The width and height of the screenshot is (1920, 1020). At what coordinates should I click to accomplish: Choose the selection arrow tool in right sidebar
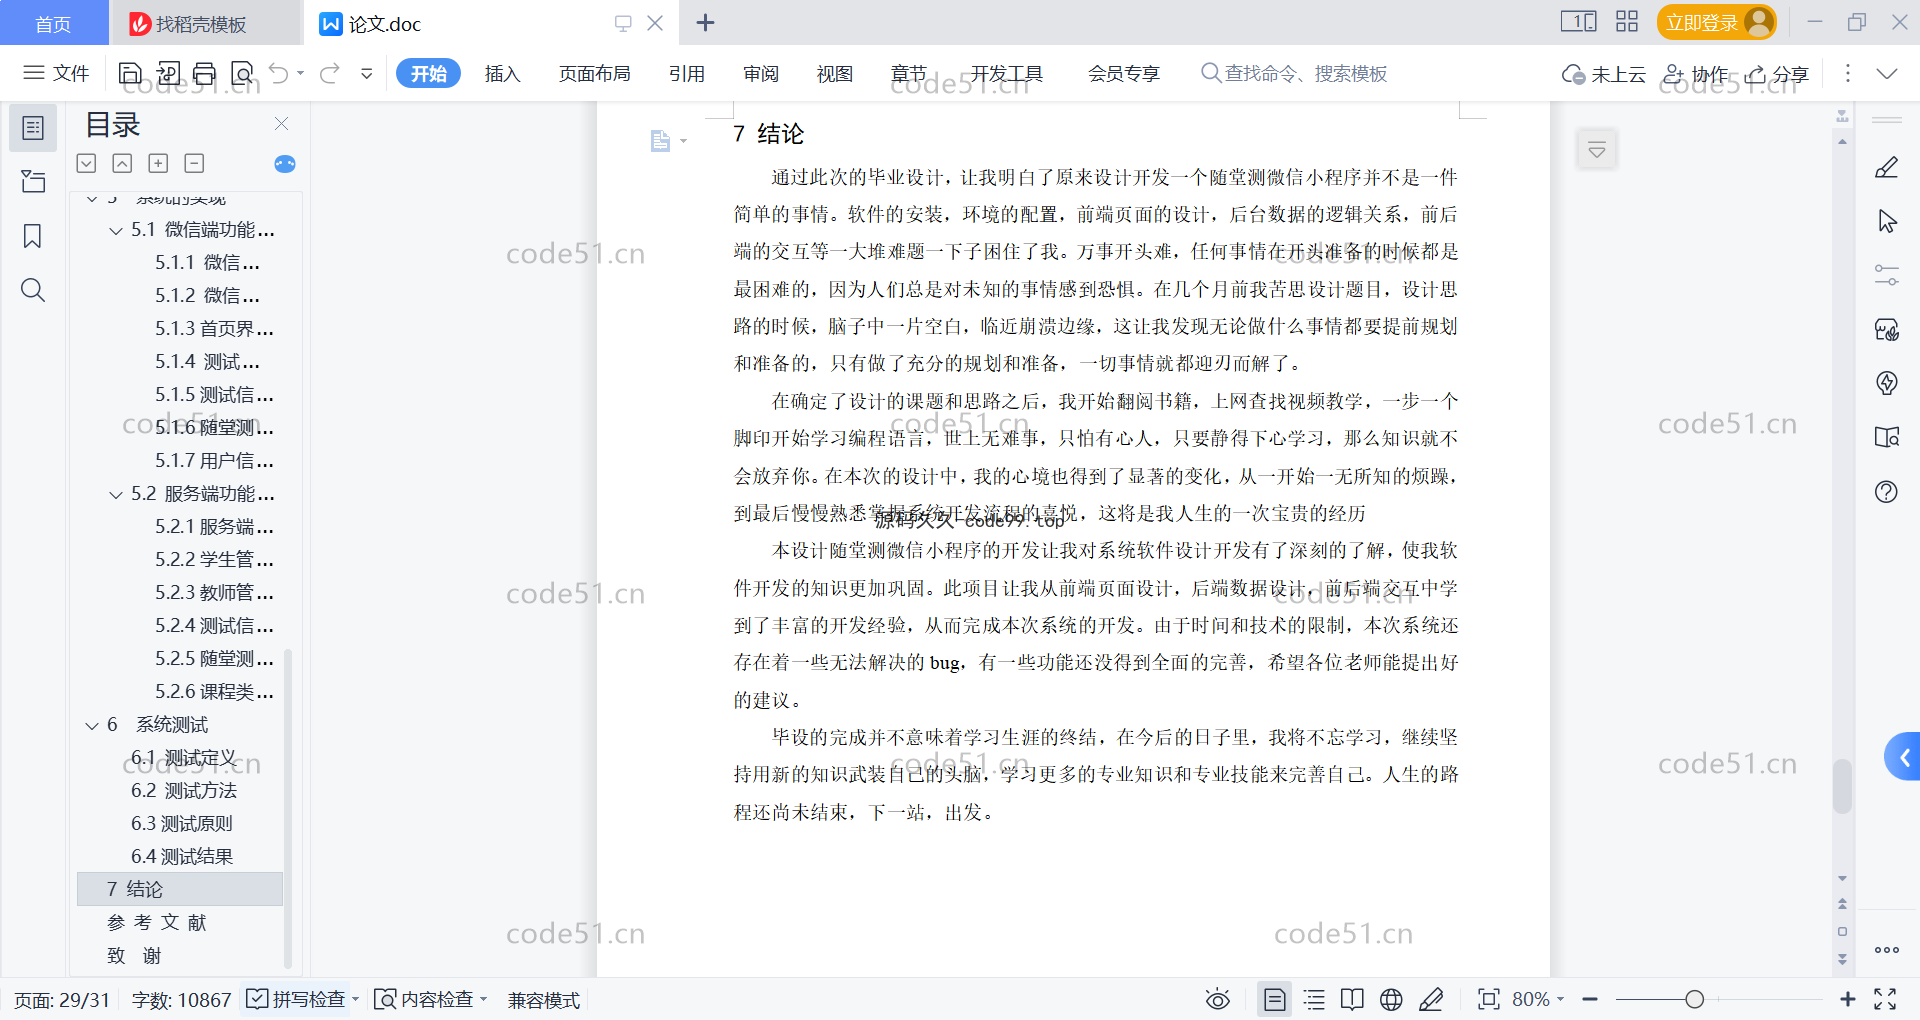tap(1887, 221)
